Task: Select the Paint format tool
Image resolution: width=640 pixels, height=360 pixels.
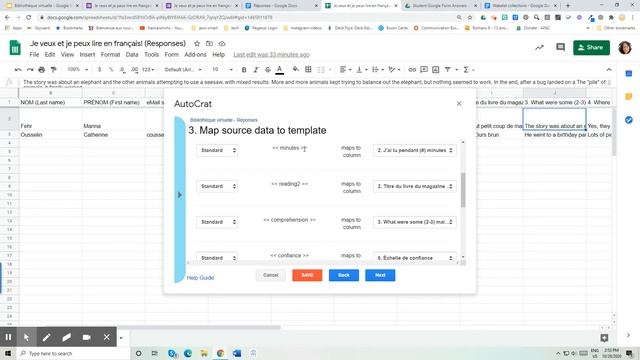Action: [53, 70]
